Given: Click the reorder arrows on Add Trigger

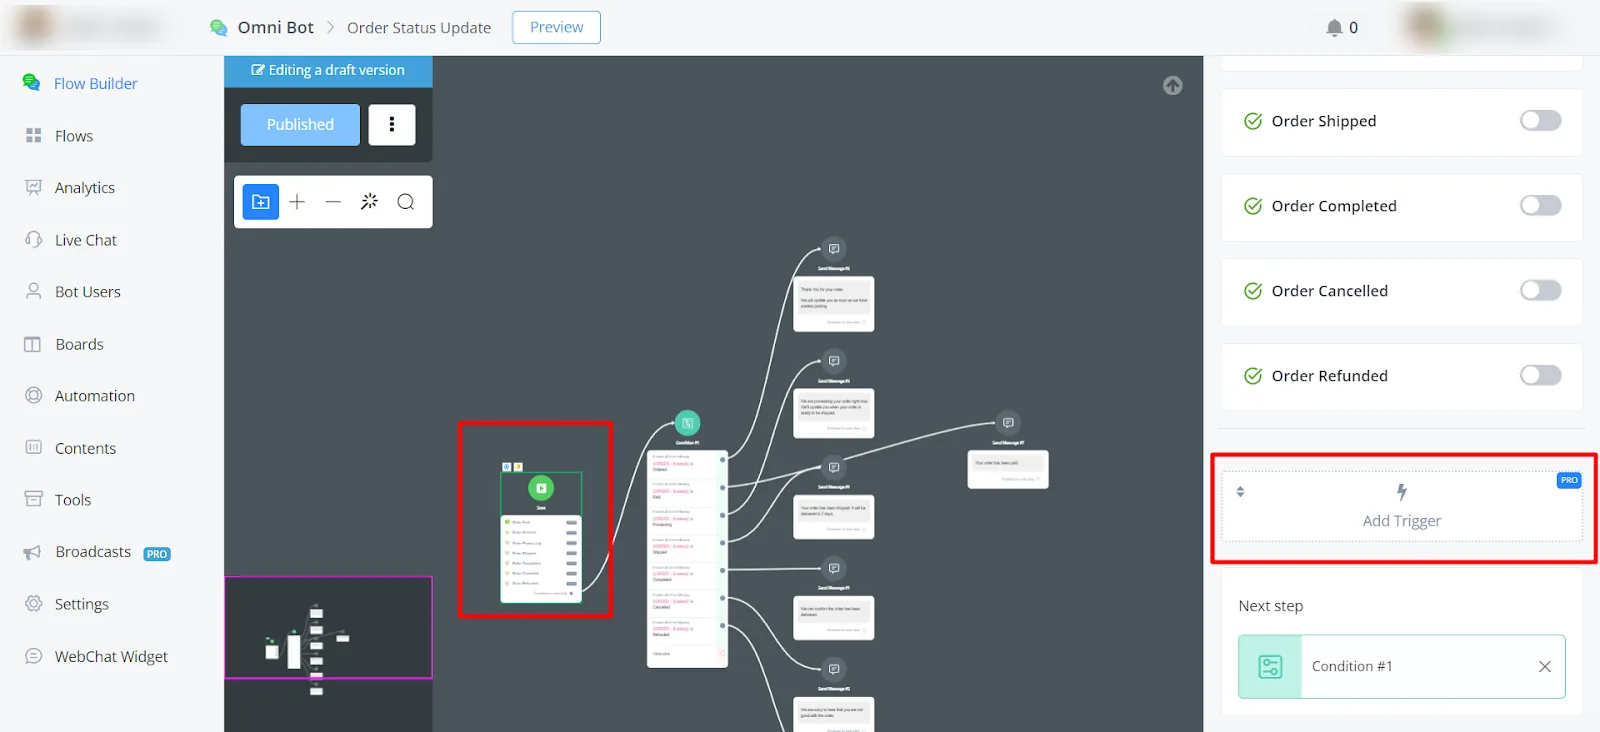Looking at the screenshot, I should (x=1240, y=492).
